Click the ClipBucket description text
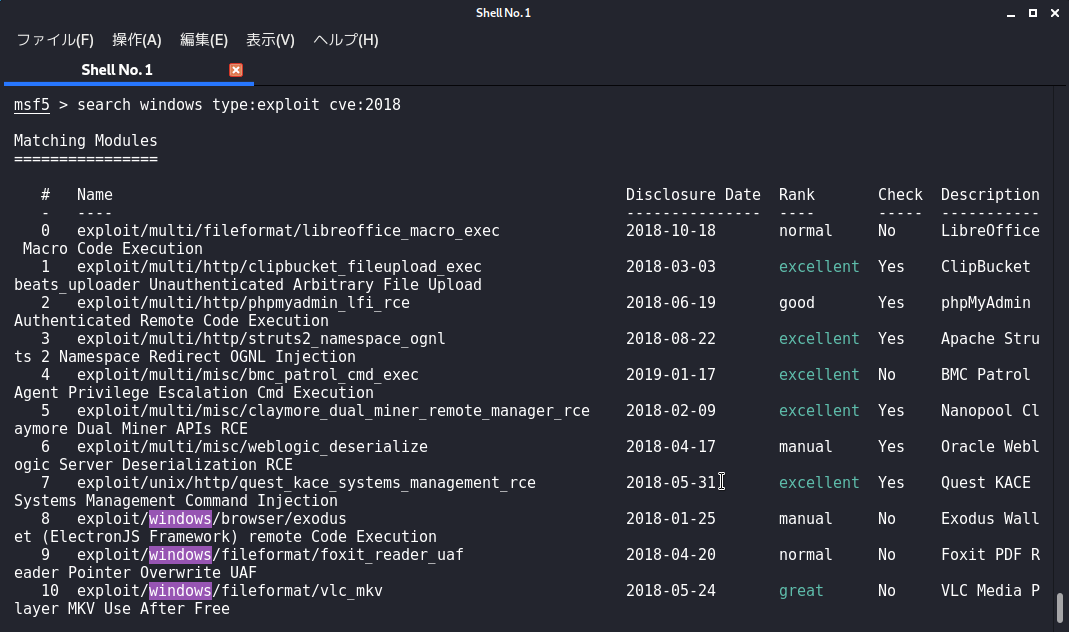Image resolution: width=1069 pixels, height=632 pixels. coord(986,267)
